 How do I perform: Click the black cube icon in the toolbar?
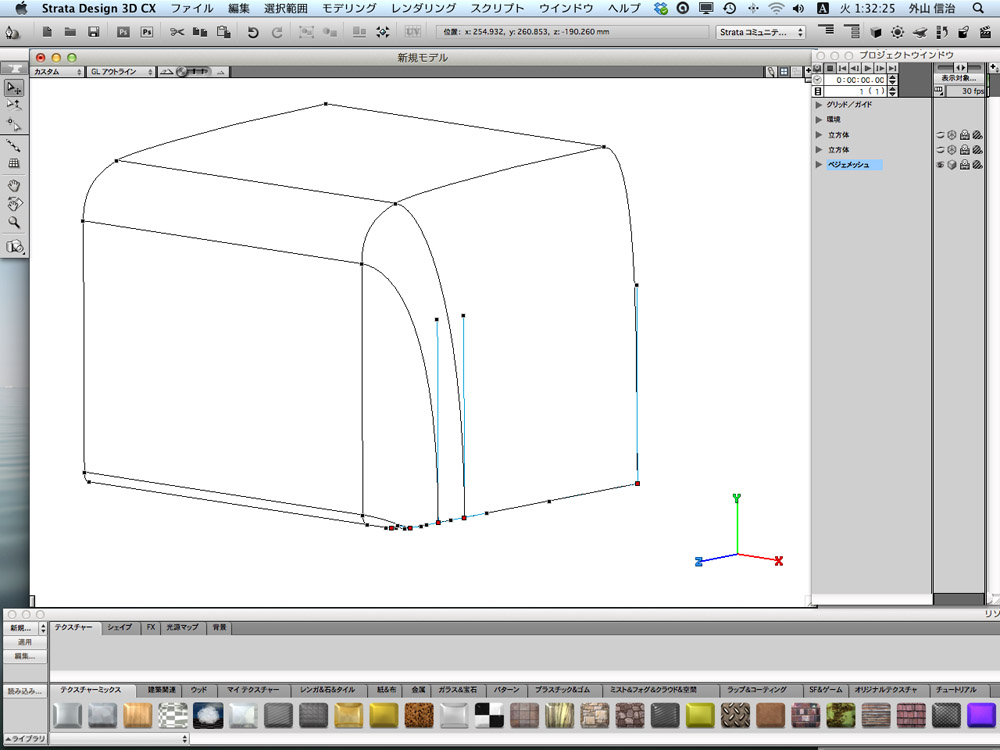(876, 32)
